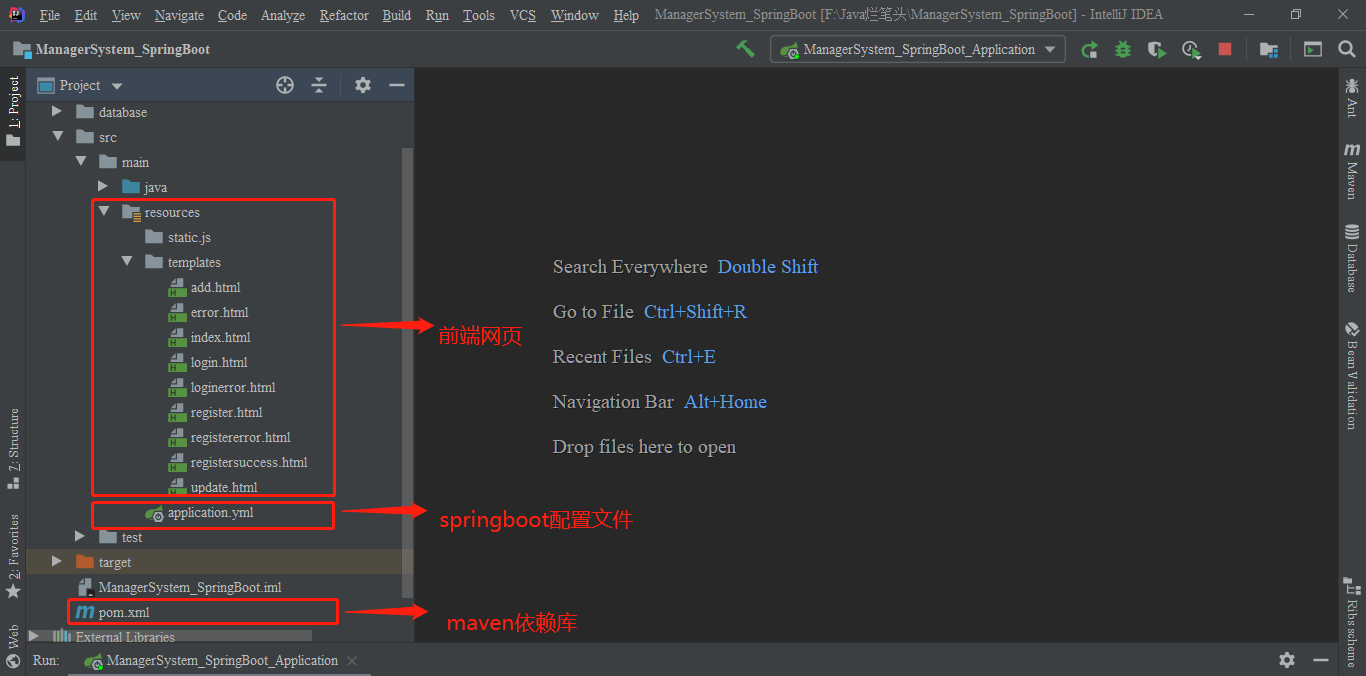Open the Analyze menu
This screenshot has height=676, width=1366.
pyautogui.click(x=283, y=15)
